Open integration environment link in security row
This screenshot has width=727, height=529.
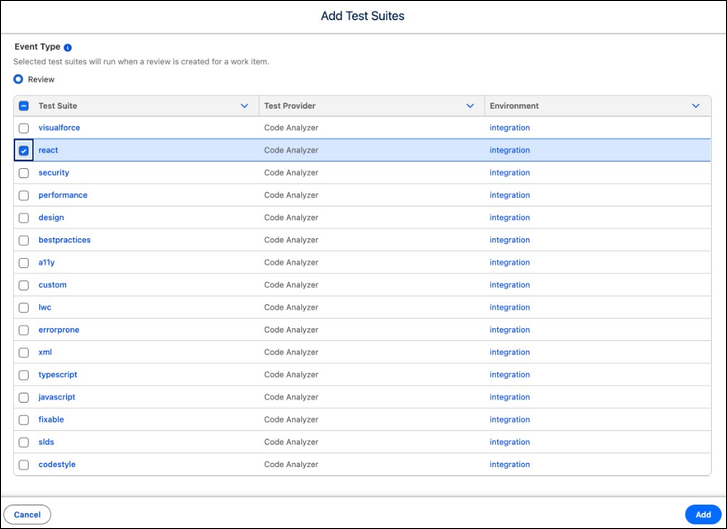(x=510, y=172)
